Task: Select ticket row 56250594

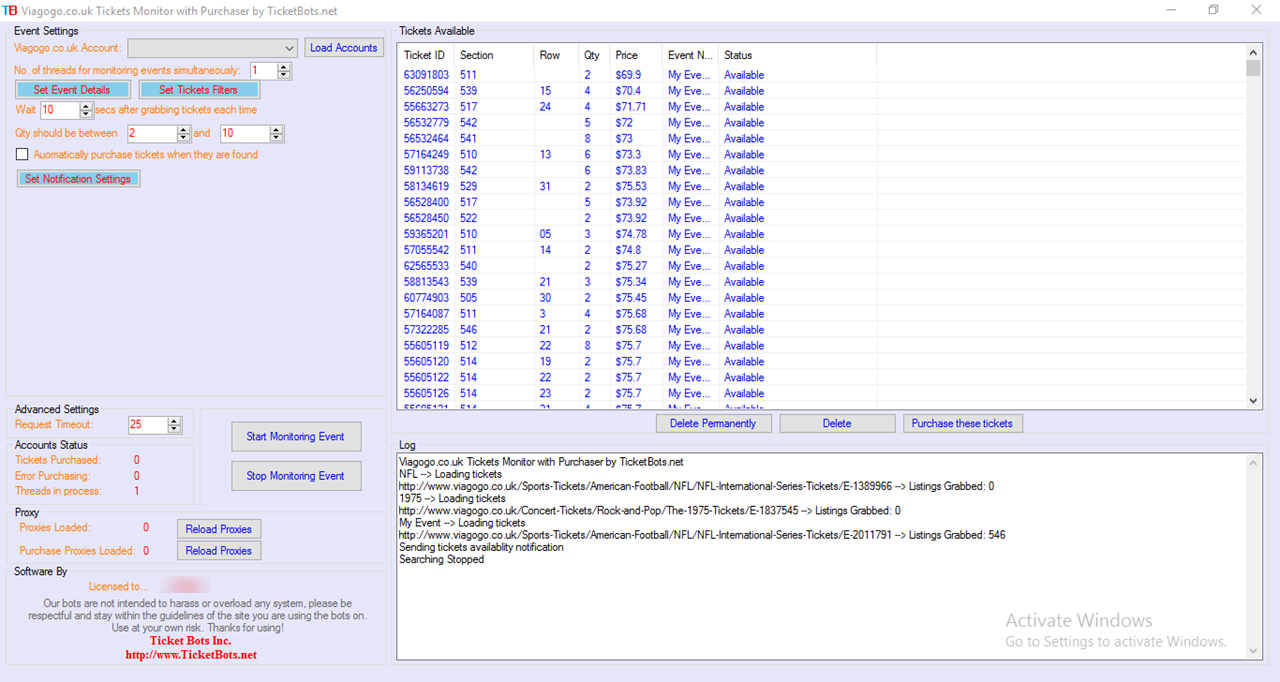Action: click(x=822, y=91)
